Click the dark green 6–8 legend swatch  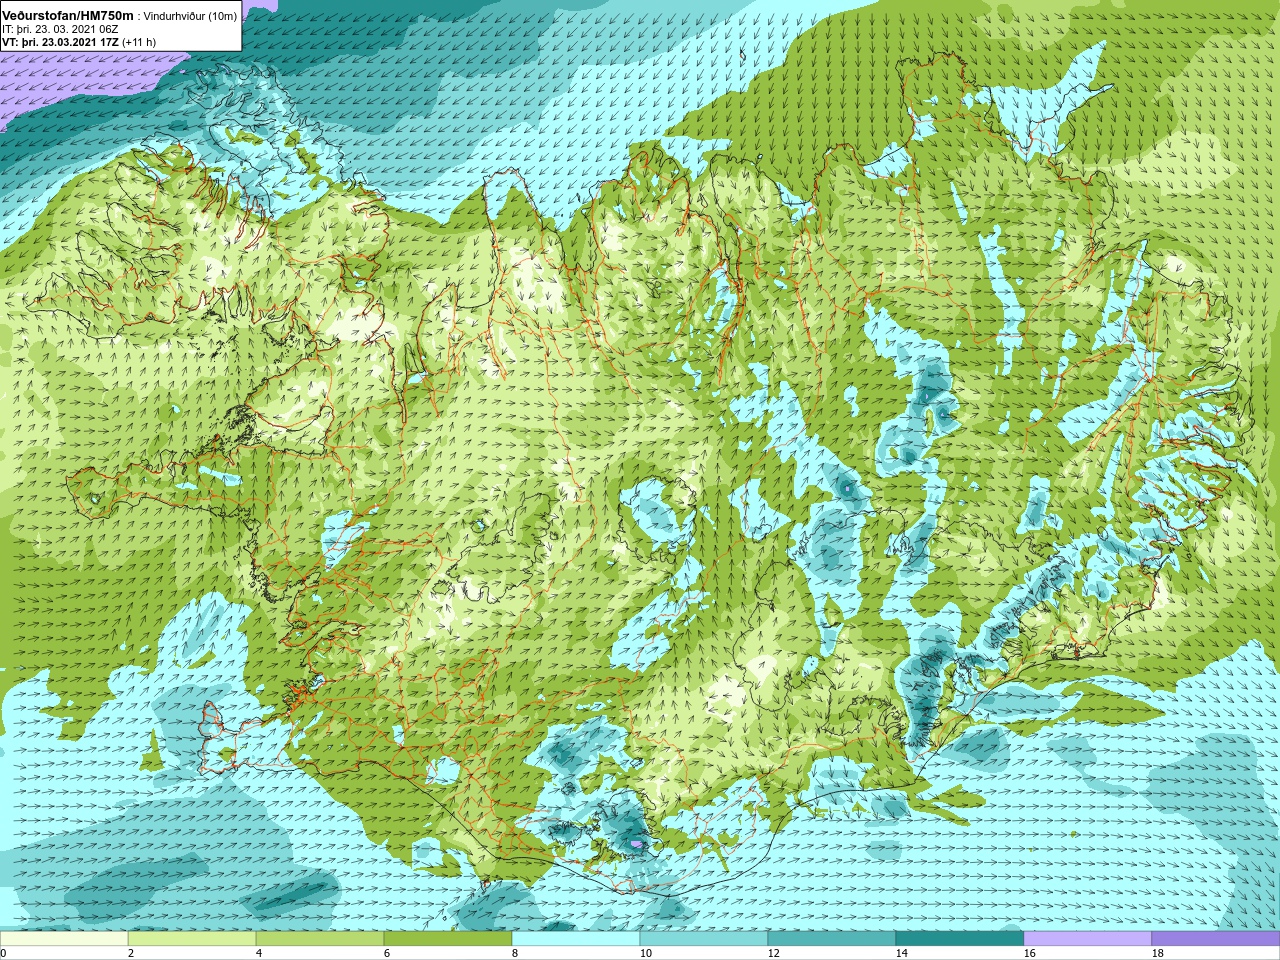(448, 939)
